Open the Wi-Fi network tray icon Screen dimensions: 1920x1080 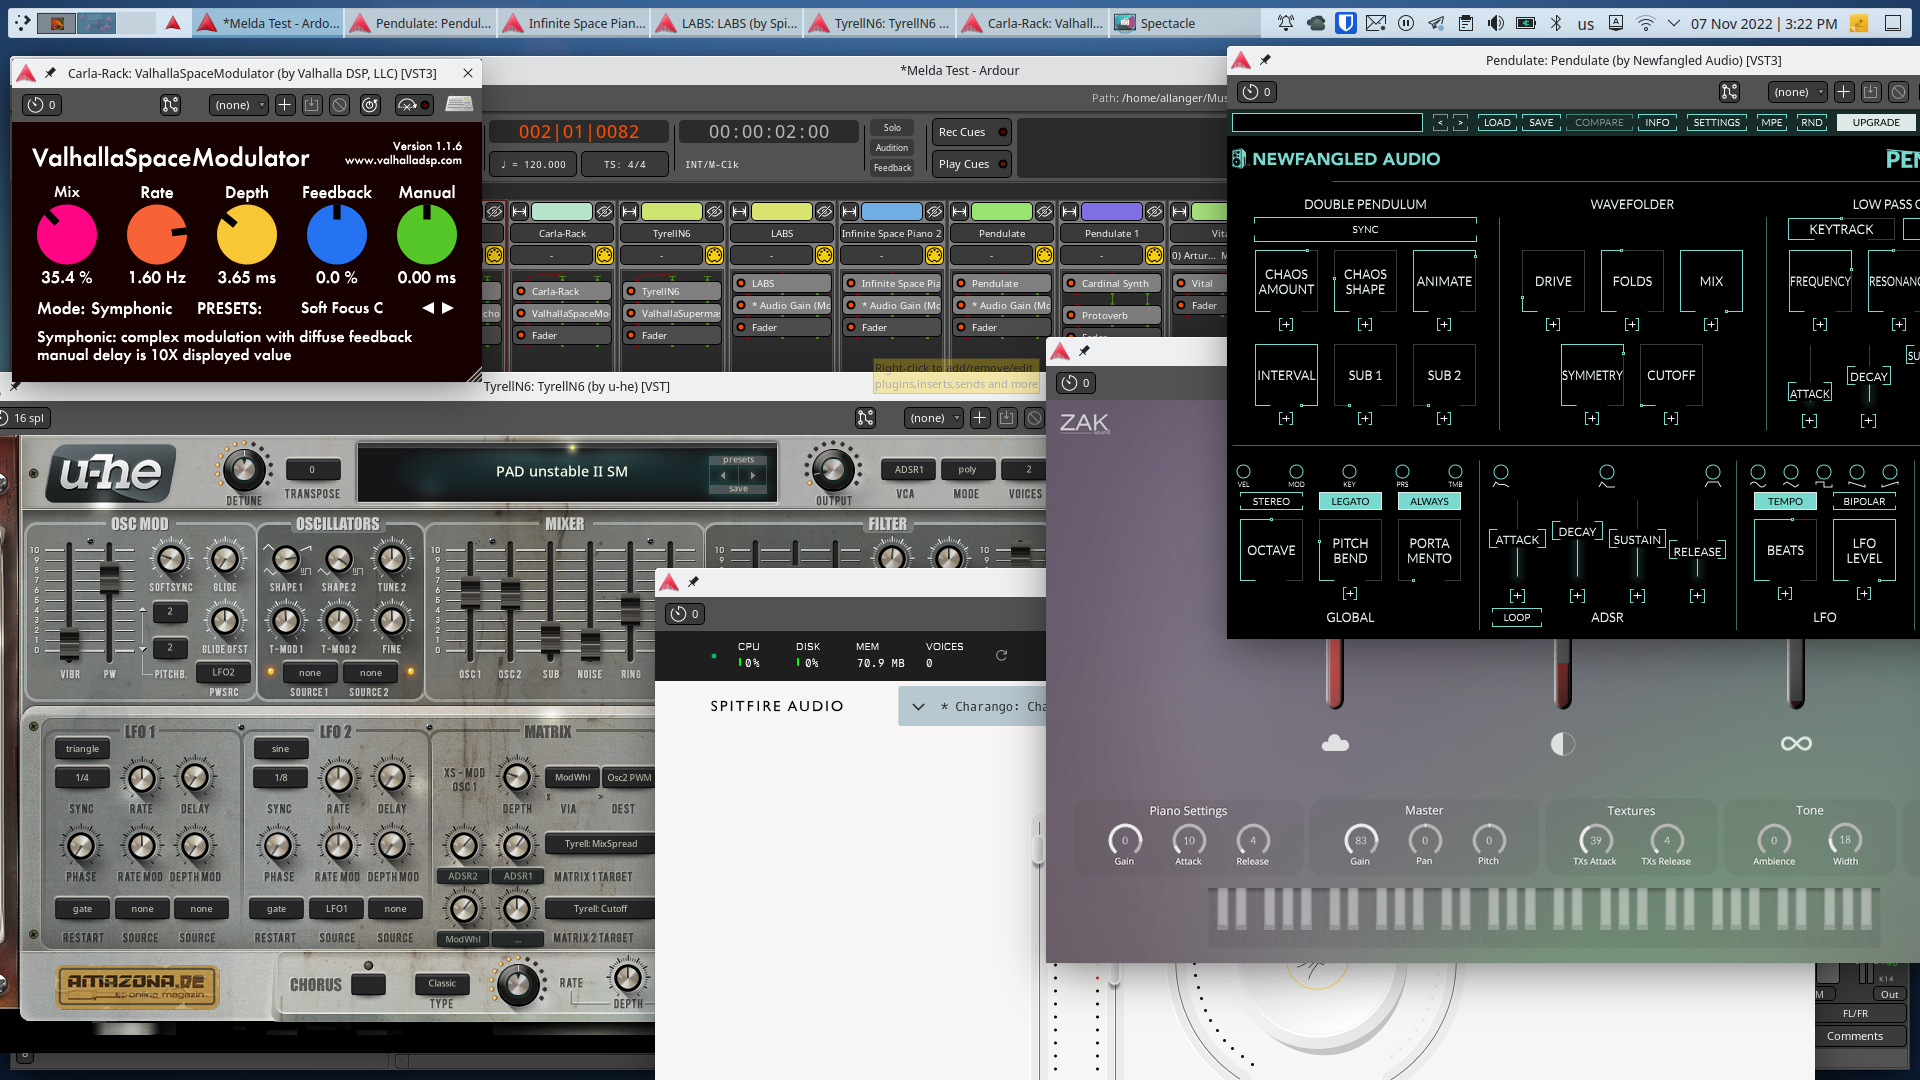[1645, 23]
